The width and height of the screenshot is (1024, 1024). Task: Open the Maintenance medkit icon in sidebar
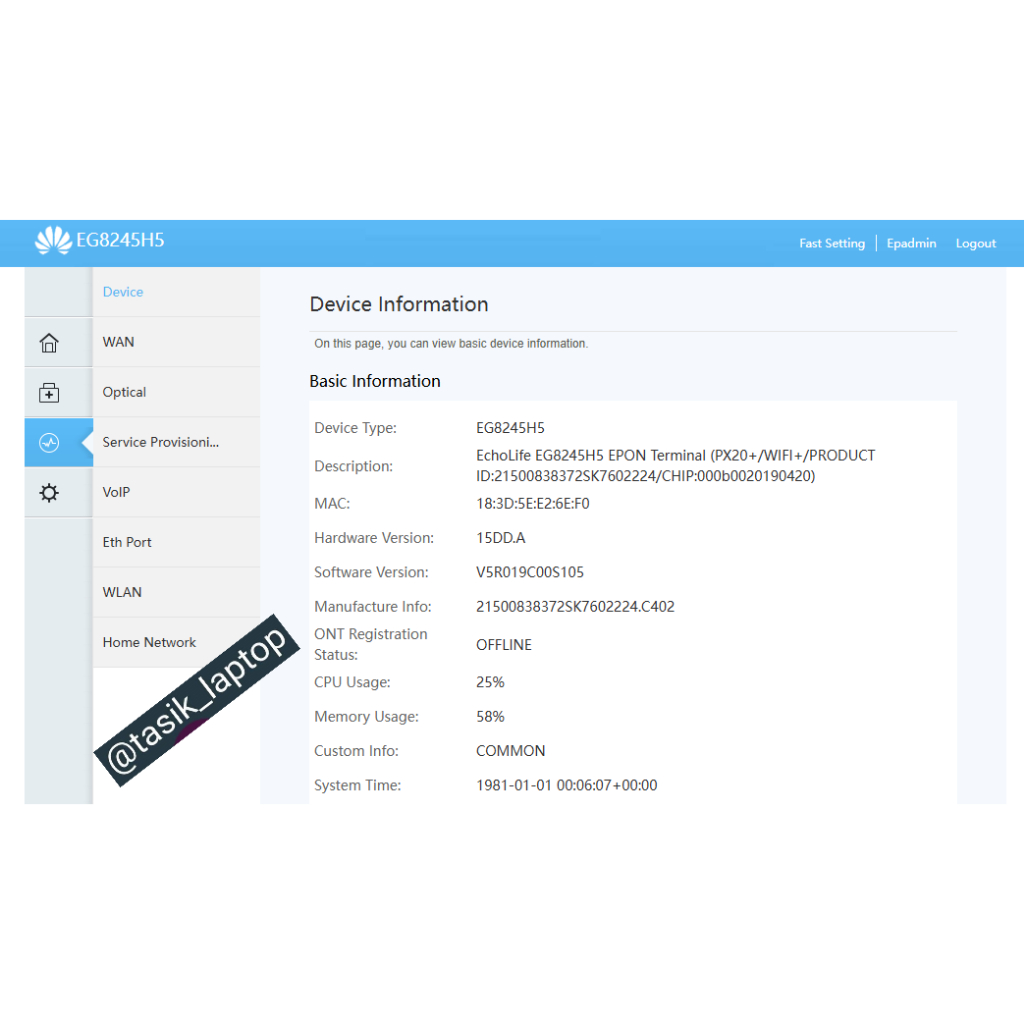(49, 392)
